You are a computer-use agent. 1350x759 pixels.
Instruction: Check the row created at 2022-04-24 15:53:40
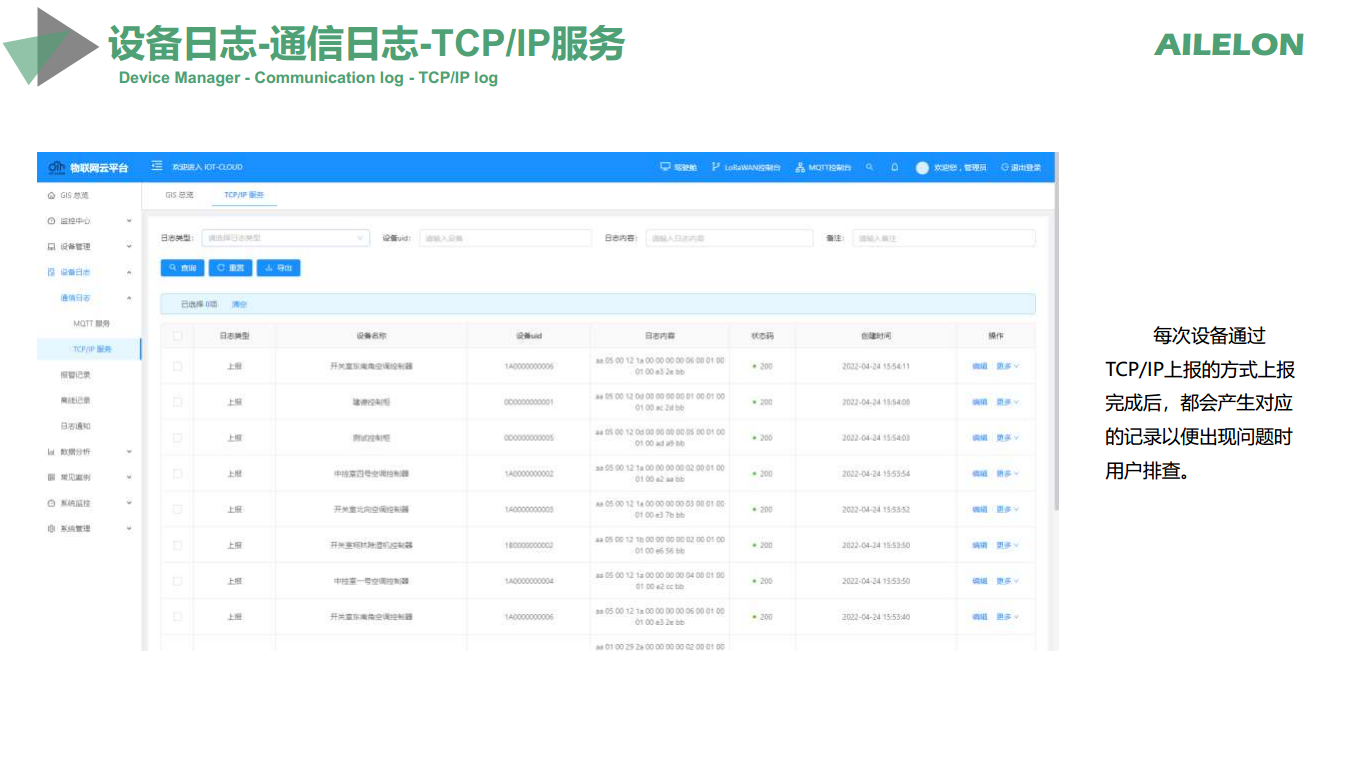click(177, 617)
